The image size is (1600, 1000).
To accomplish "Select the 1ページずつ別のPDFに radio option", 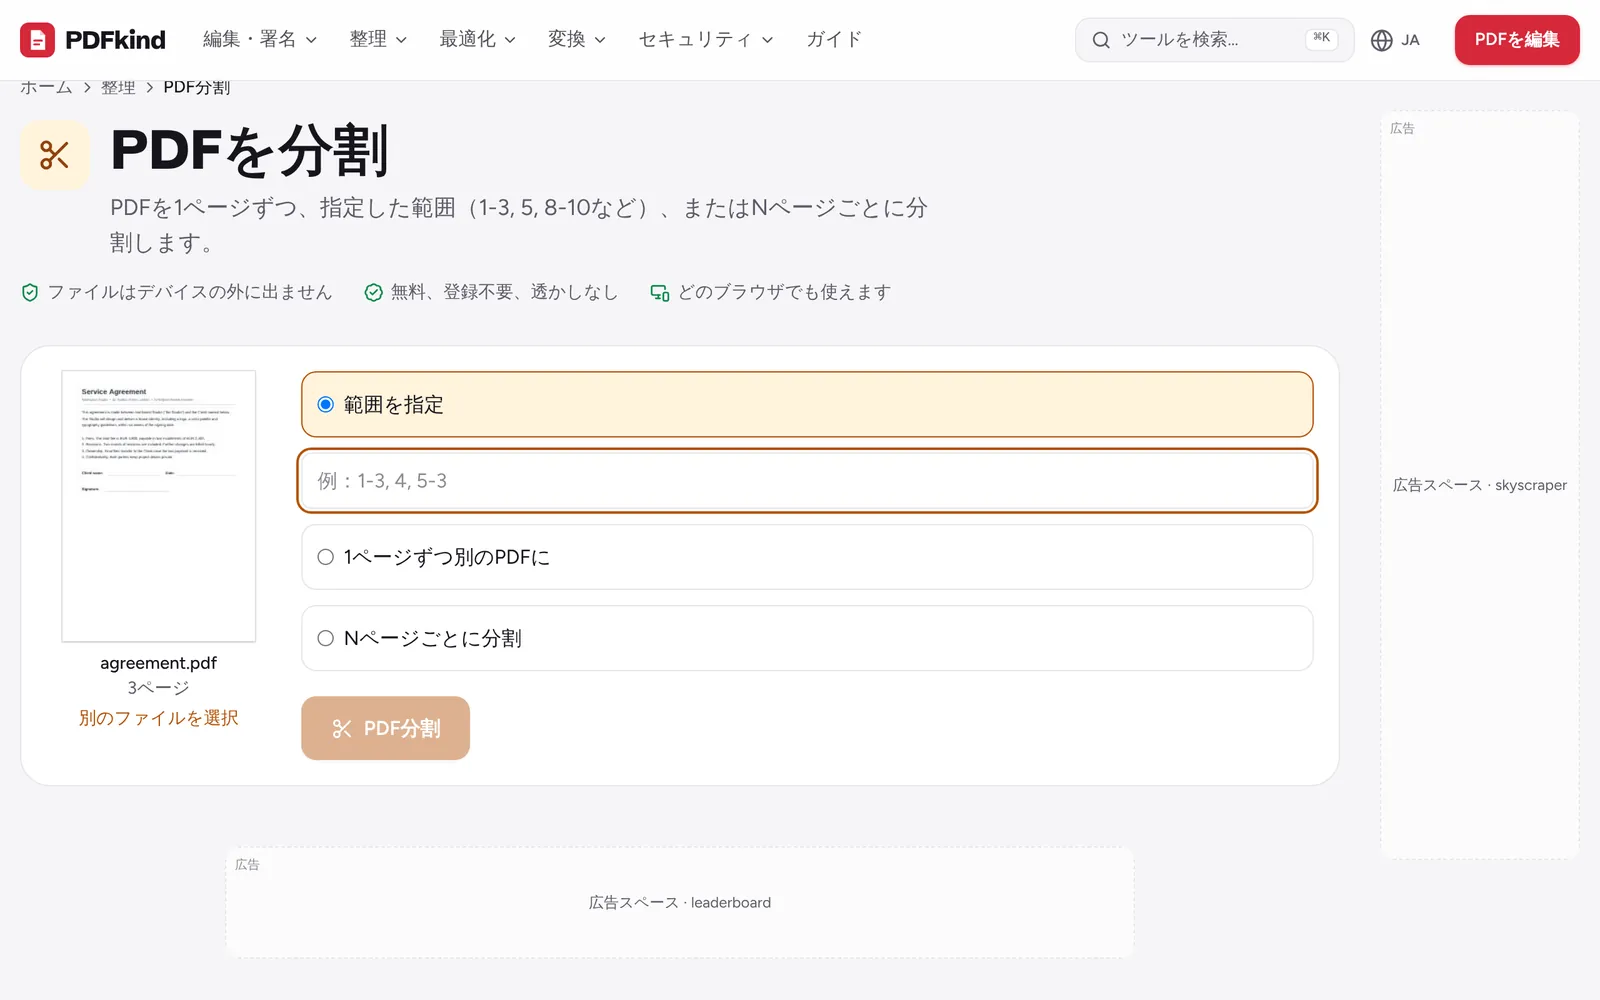I will [807, 557].
